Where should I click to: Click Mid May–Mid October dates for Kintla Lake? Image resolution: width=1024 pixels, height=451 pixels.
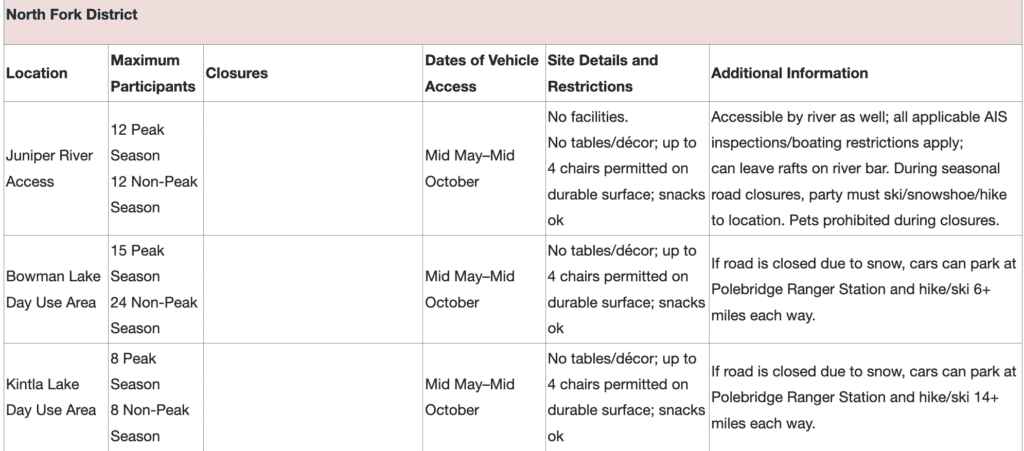(x=470, y=397)
